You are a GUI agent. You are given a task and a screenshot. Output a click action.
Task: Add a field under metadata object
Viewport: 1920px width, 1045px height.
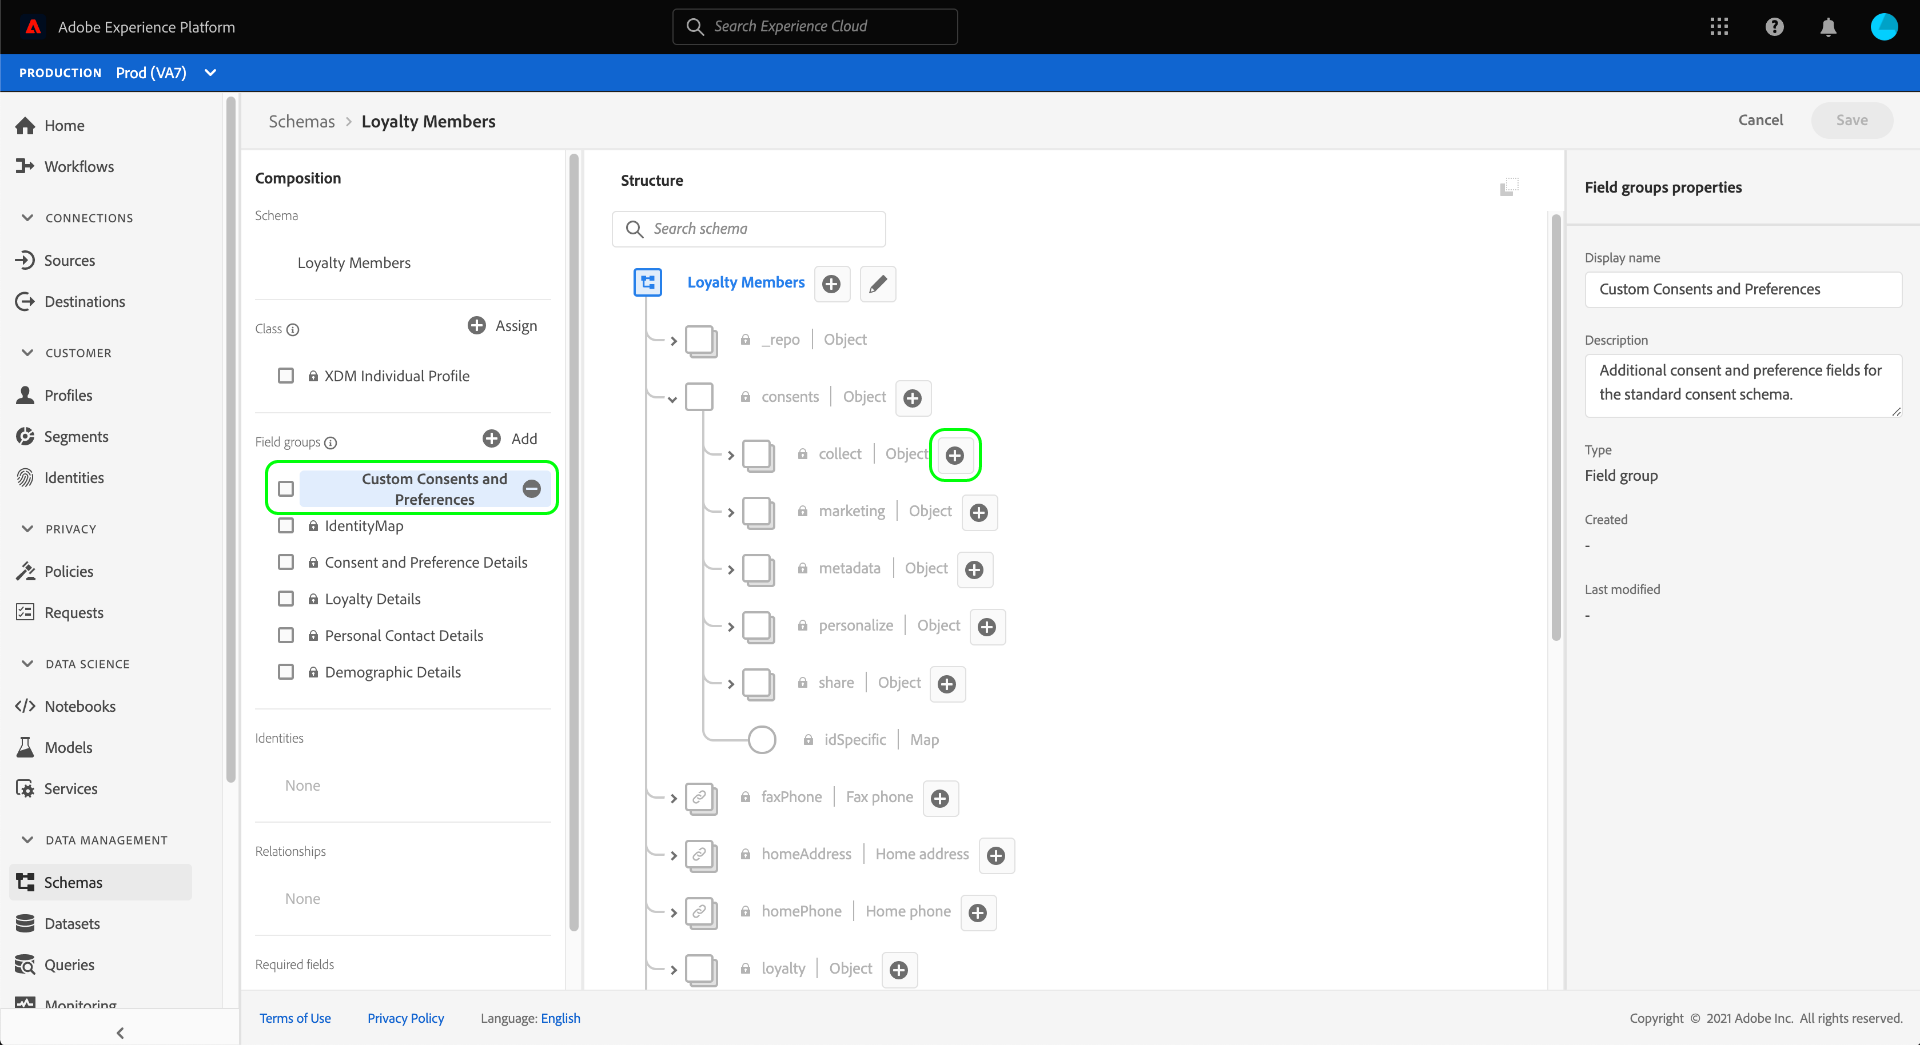[975, 570]
